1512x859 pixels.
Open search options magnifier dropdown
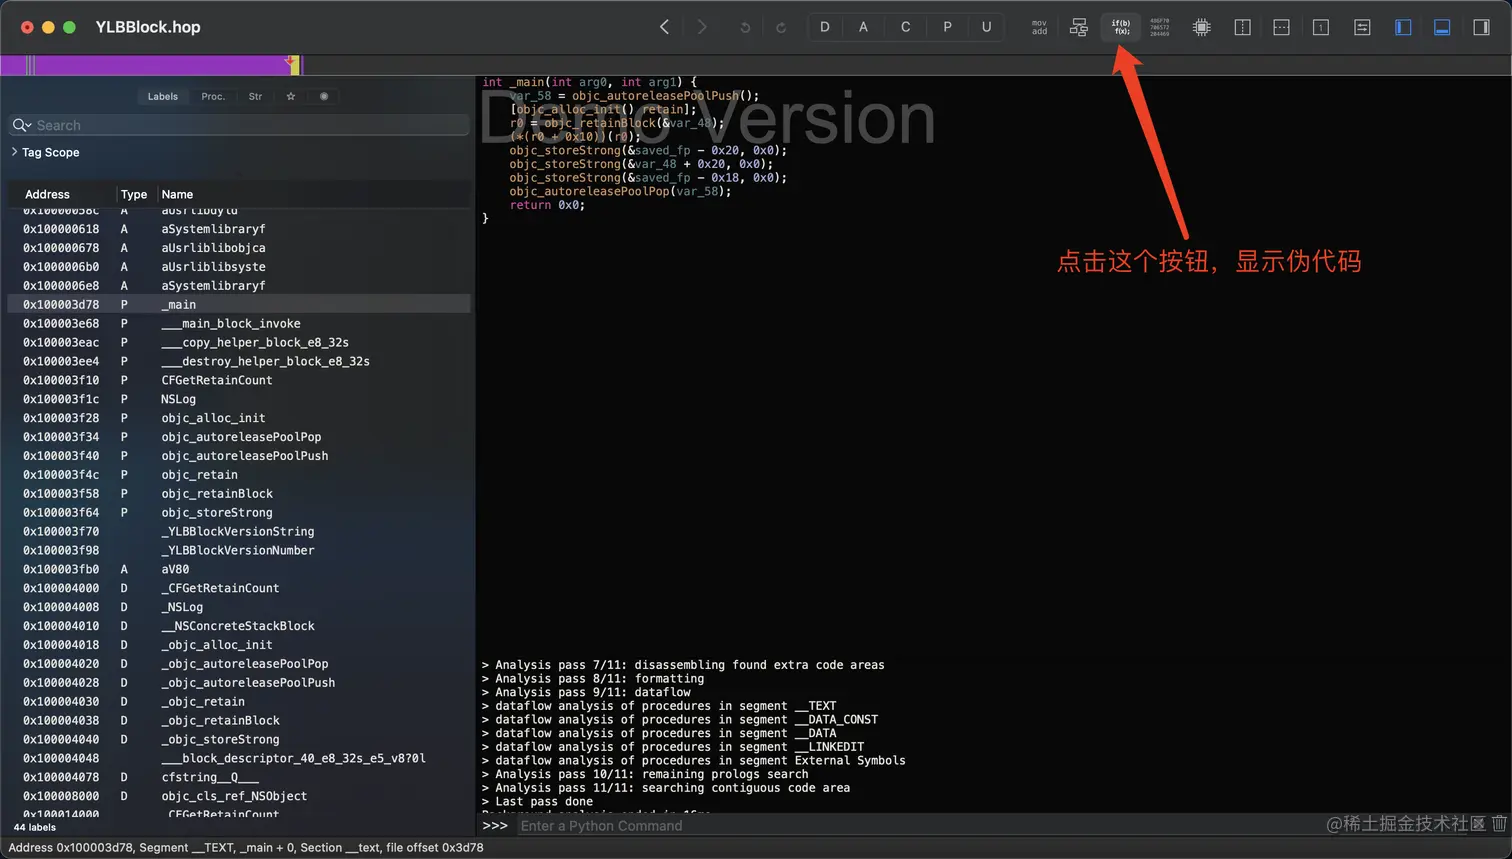[x=21, y=125]
